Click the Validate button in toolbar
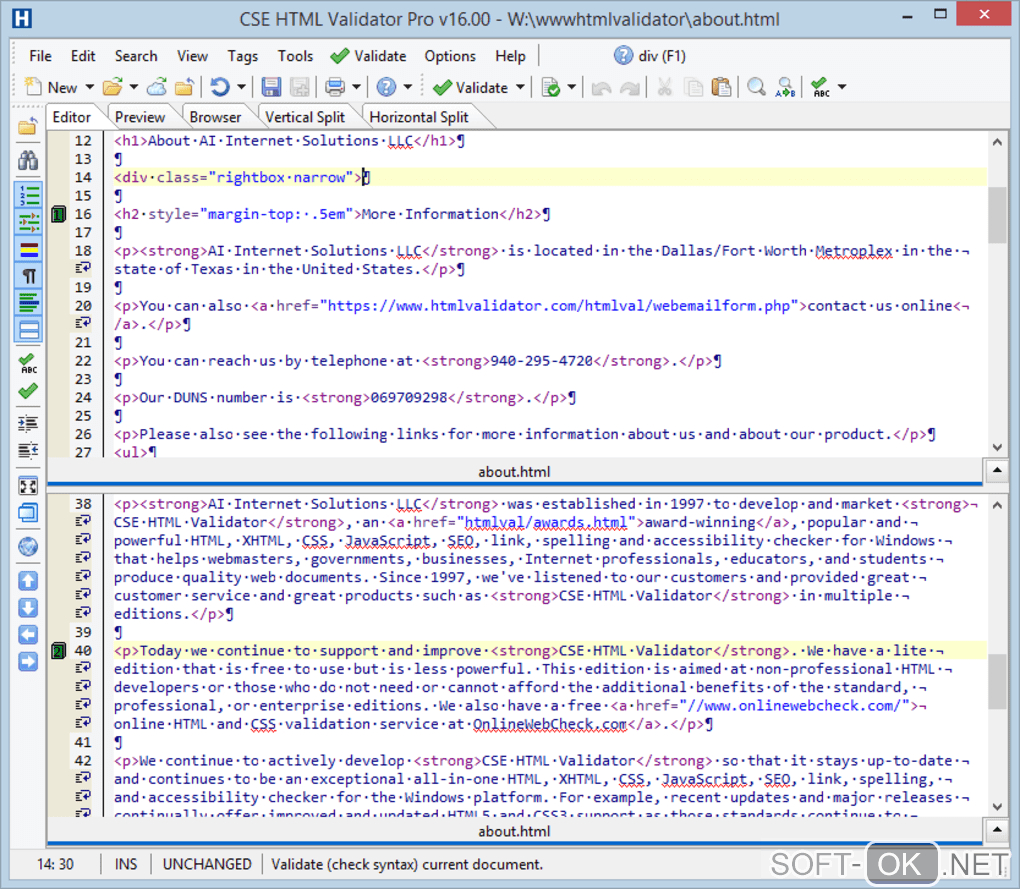This screenshot has width=1020, height=889. [471, 87]
